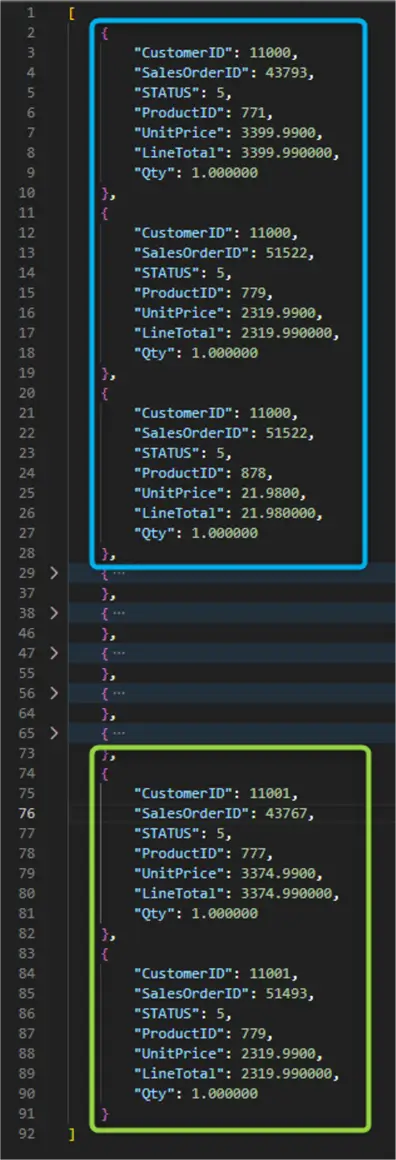Expand the folded block at line 38
The width and height of the screenshot is (396, 1160).
tap(53, 613)
